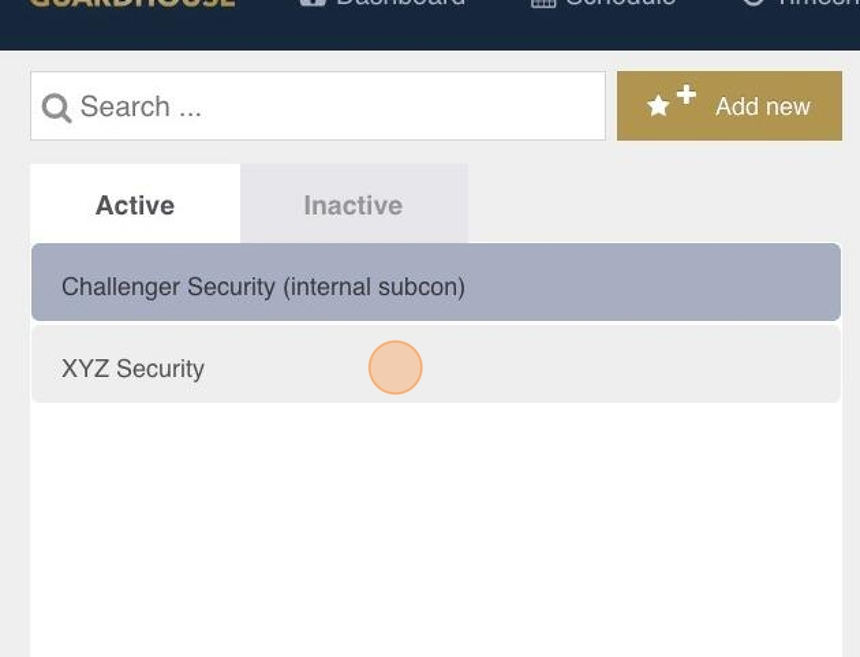Click the Guardhouse logo

coord(133,3)
